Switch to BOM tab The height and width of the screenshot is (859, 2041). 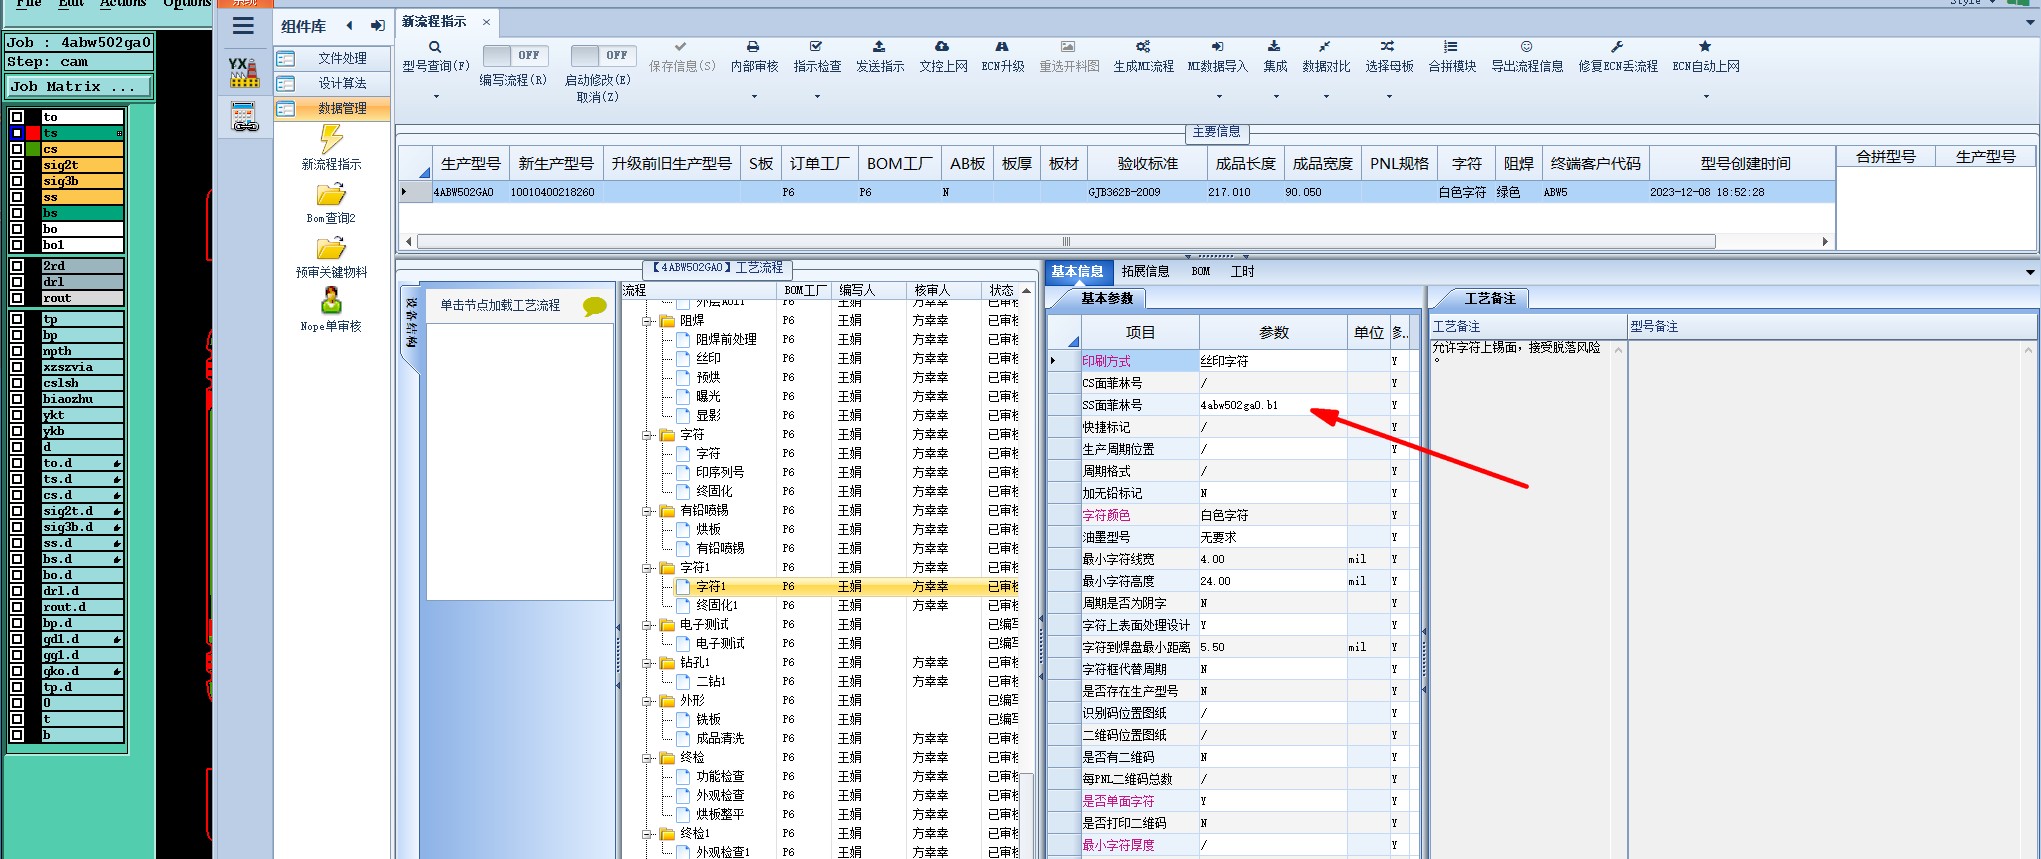click(1200, 271)
